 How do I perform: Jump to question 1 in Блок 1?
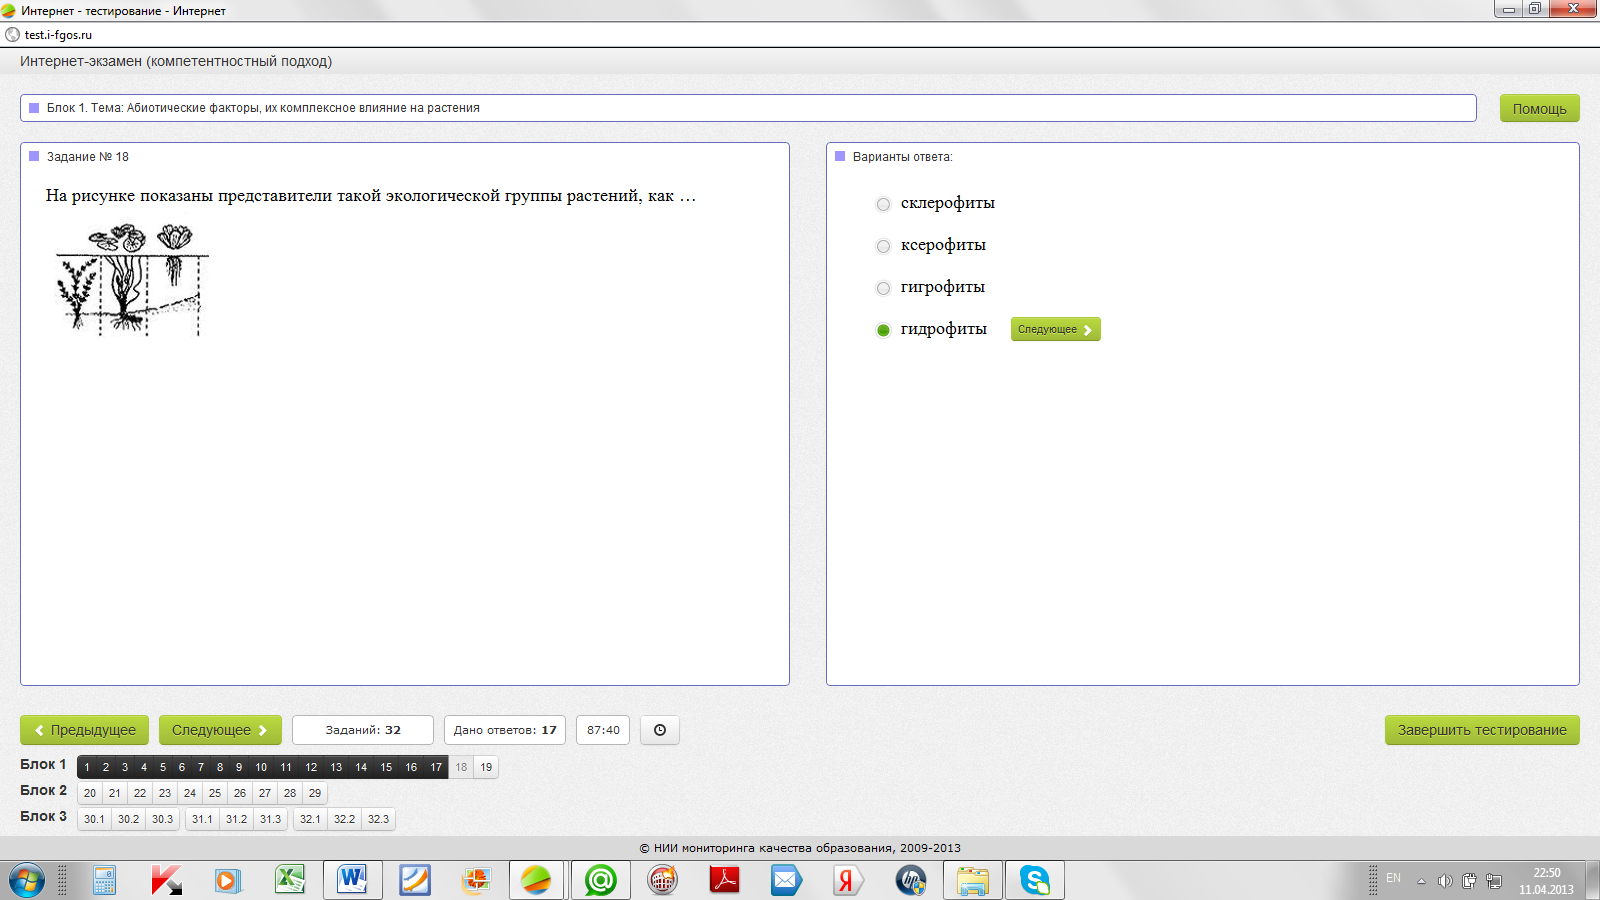pos(87,767)
